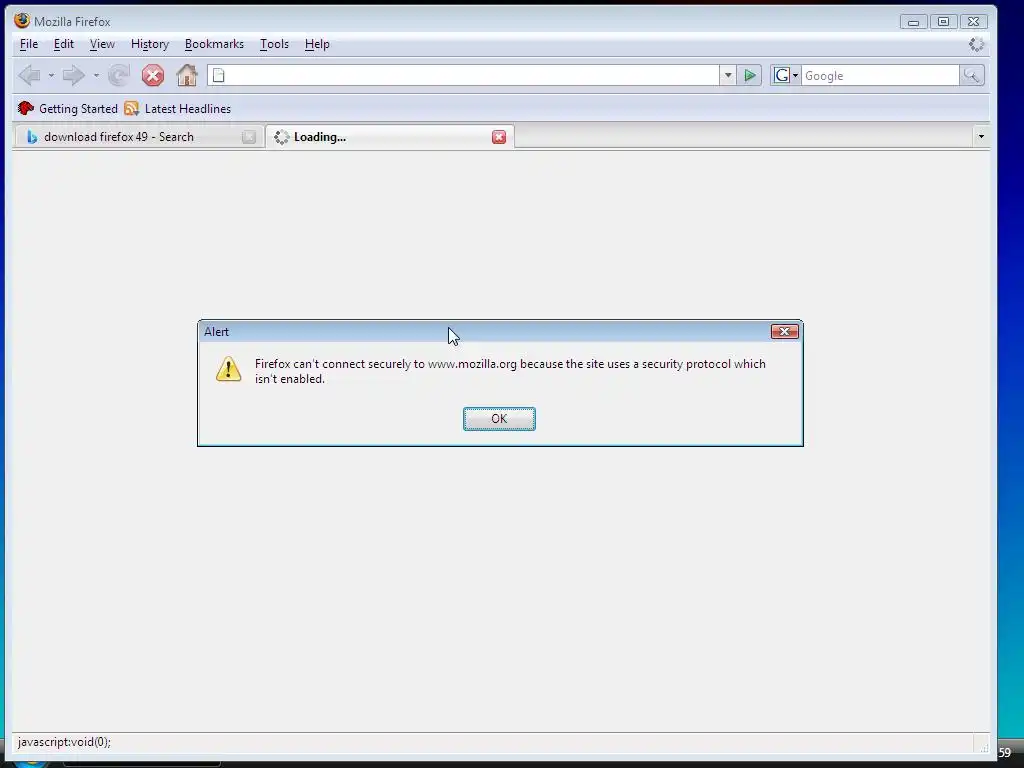Click OK in the Alert dialog

coord(499,419)
